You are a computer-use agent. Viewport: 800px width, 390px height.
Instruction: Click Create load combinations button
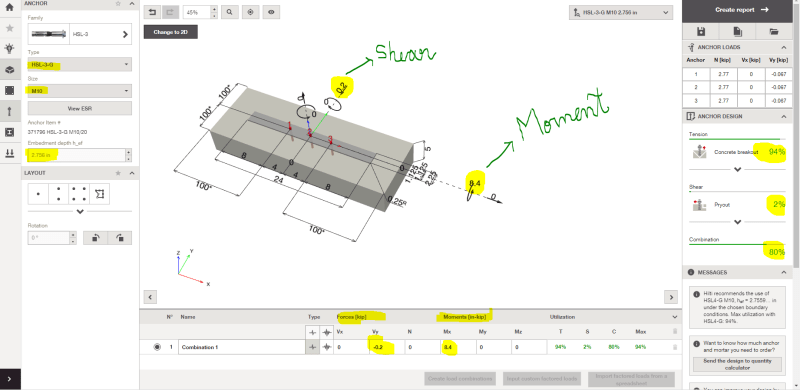coord(460,379)
